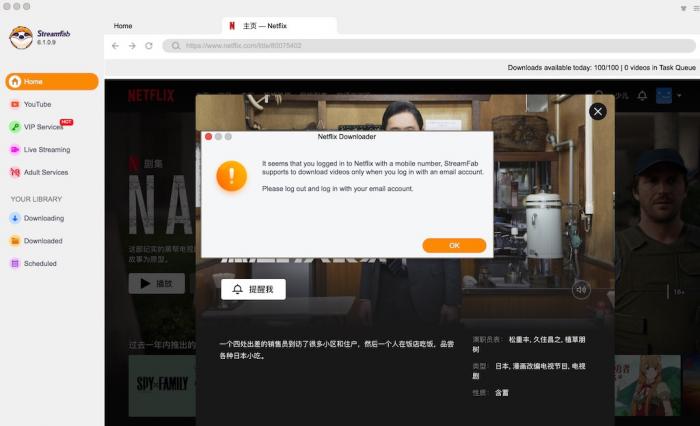Click the NETFLIX logo on the page
The width and height of the screenshot is (700, 426).
pos(151,96)
